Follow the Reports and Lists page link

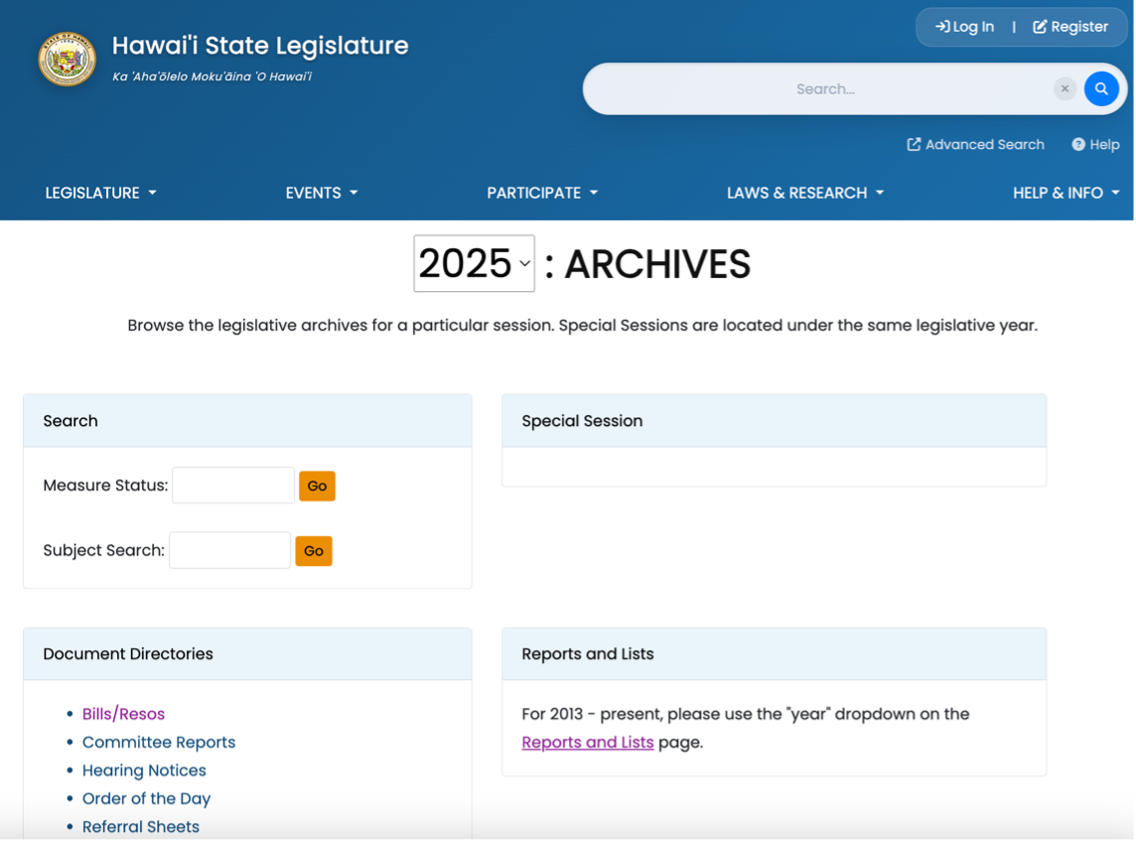coord(588,742)
